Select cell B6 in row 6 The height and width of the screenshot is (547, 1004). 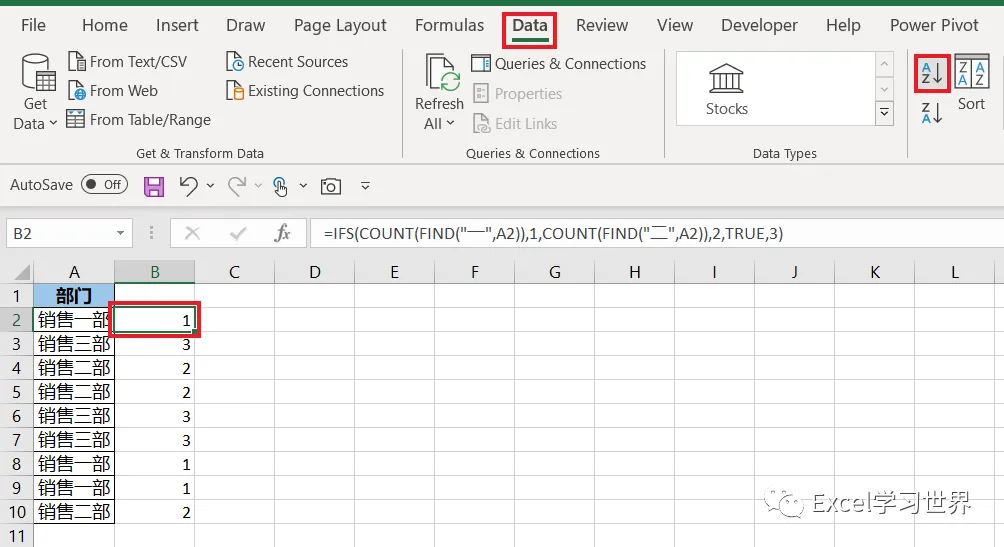pyautogui.click(x=154, y=416)
